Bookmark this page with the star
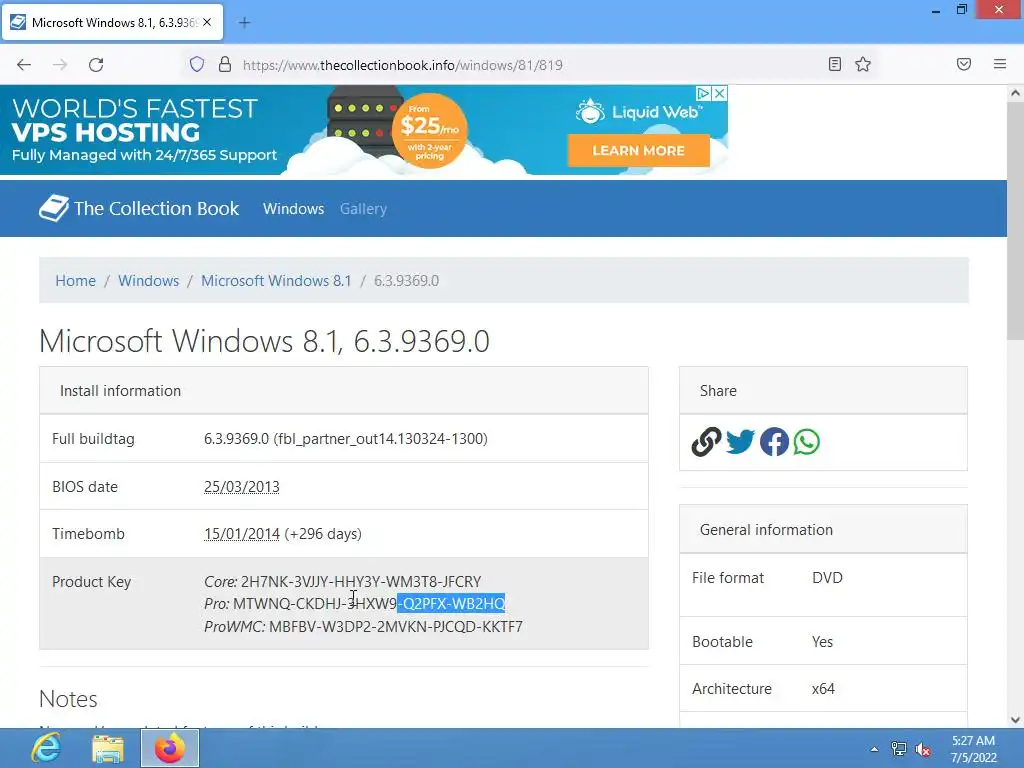1024x768 pixels. click(x=863, y=64)
